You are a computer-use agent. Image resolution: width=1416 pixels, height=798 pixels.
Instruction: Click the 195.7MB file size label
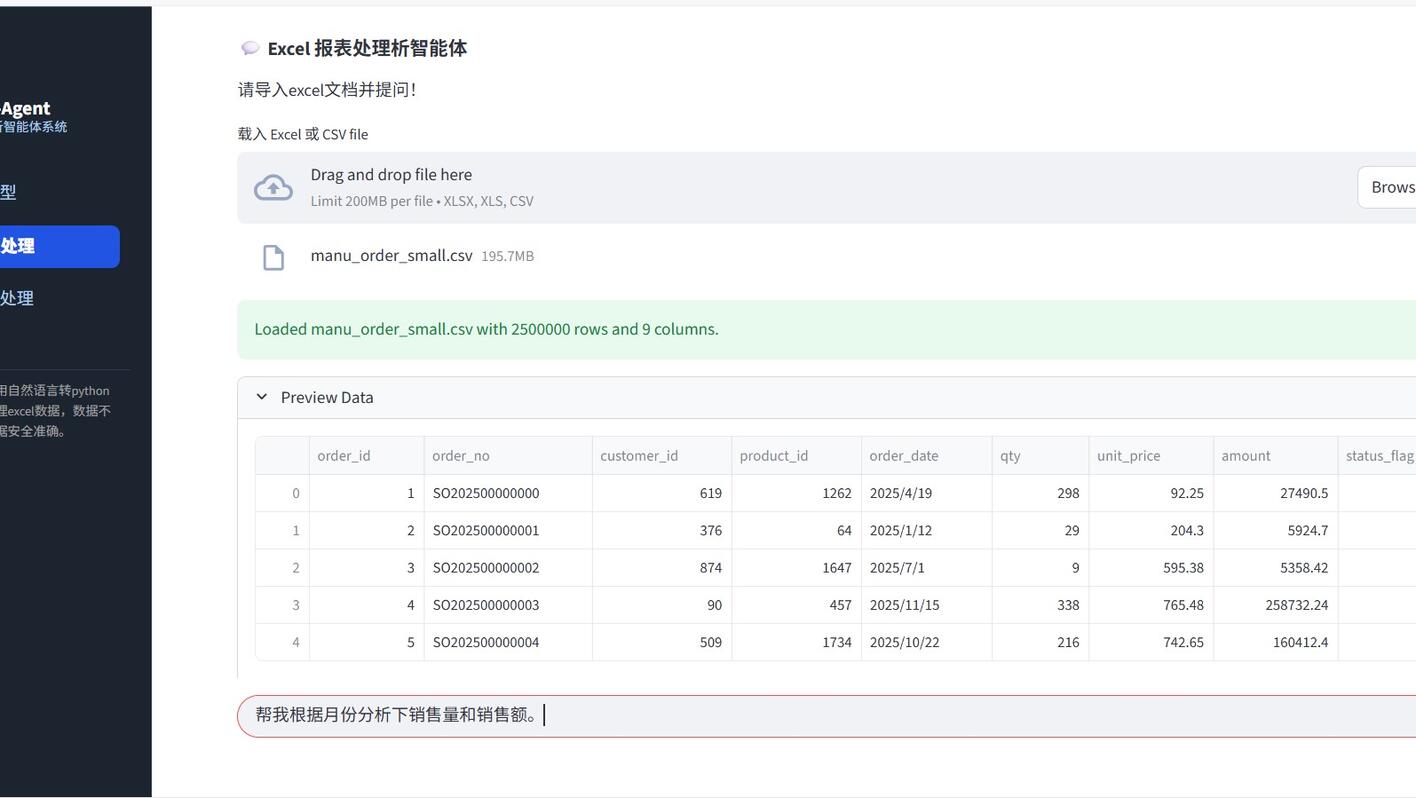coord(508,257)
